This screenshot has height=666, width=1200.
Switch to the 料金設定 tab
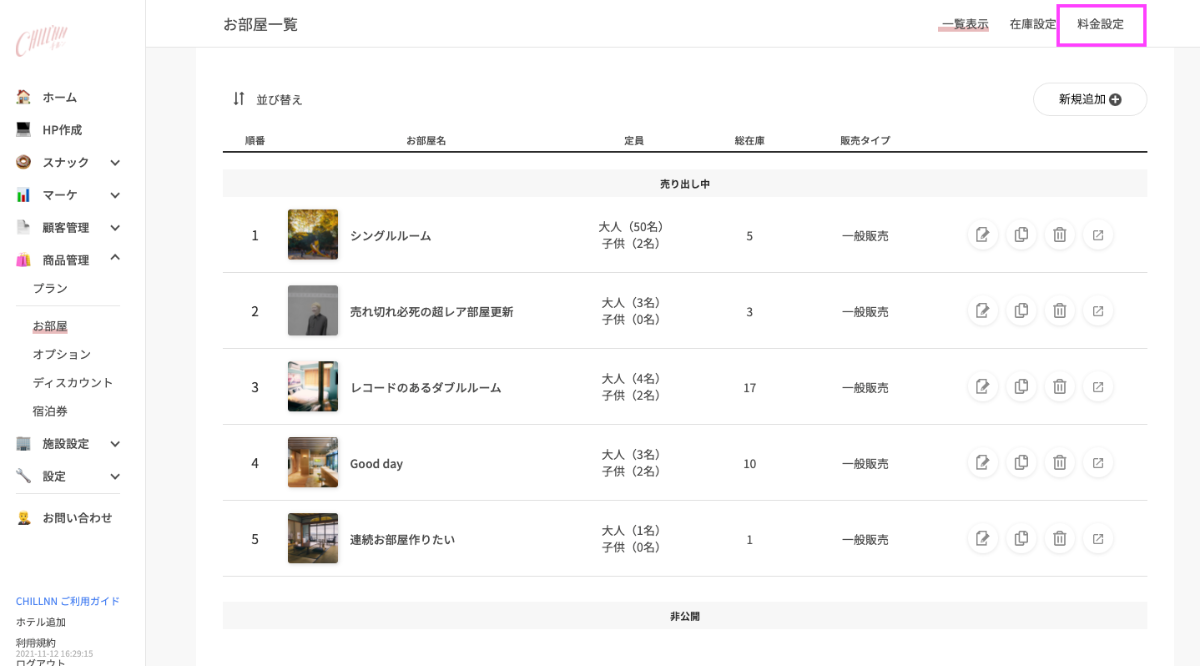1100,24
